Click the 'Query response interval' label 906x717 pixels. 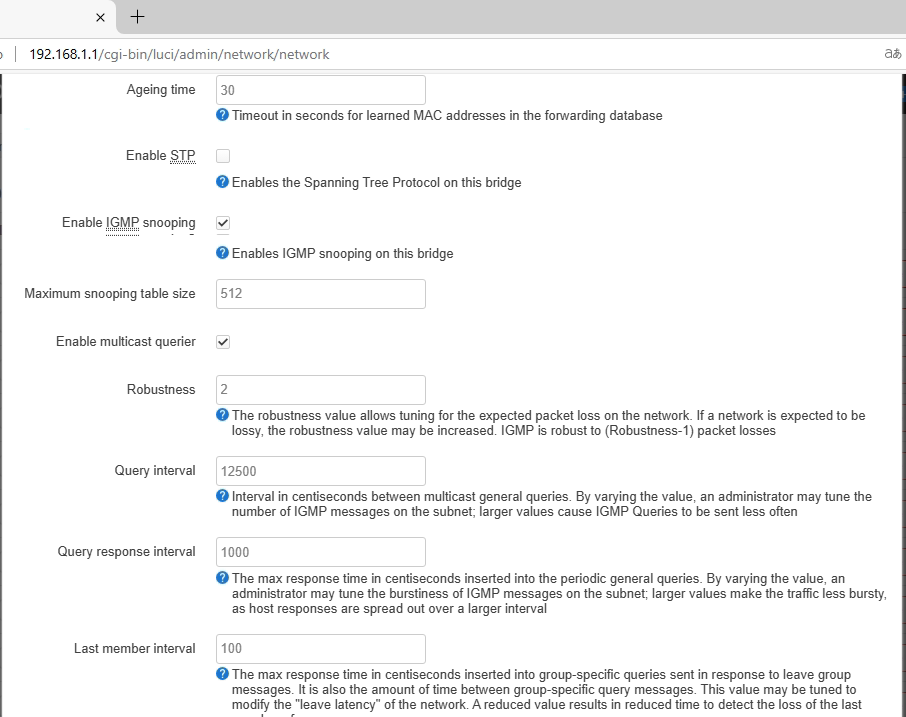(x=126, y=551)
